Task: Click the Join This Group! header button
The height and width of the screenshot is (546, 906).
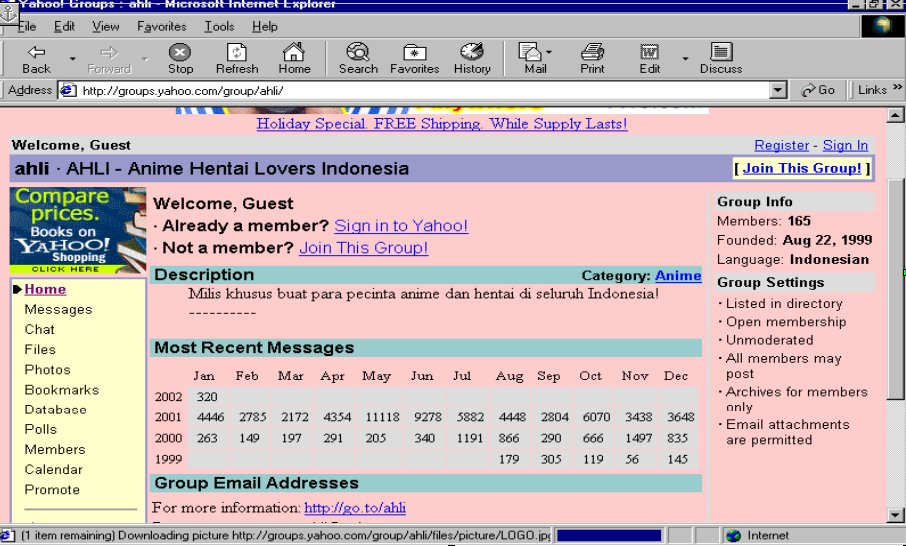Action: coord(802,168)
